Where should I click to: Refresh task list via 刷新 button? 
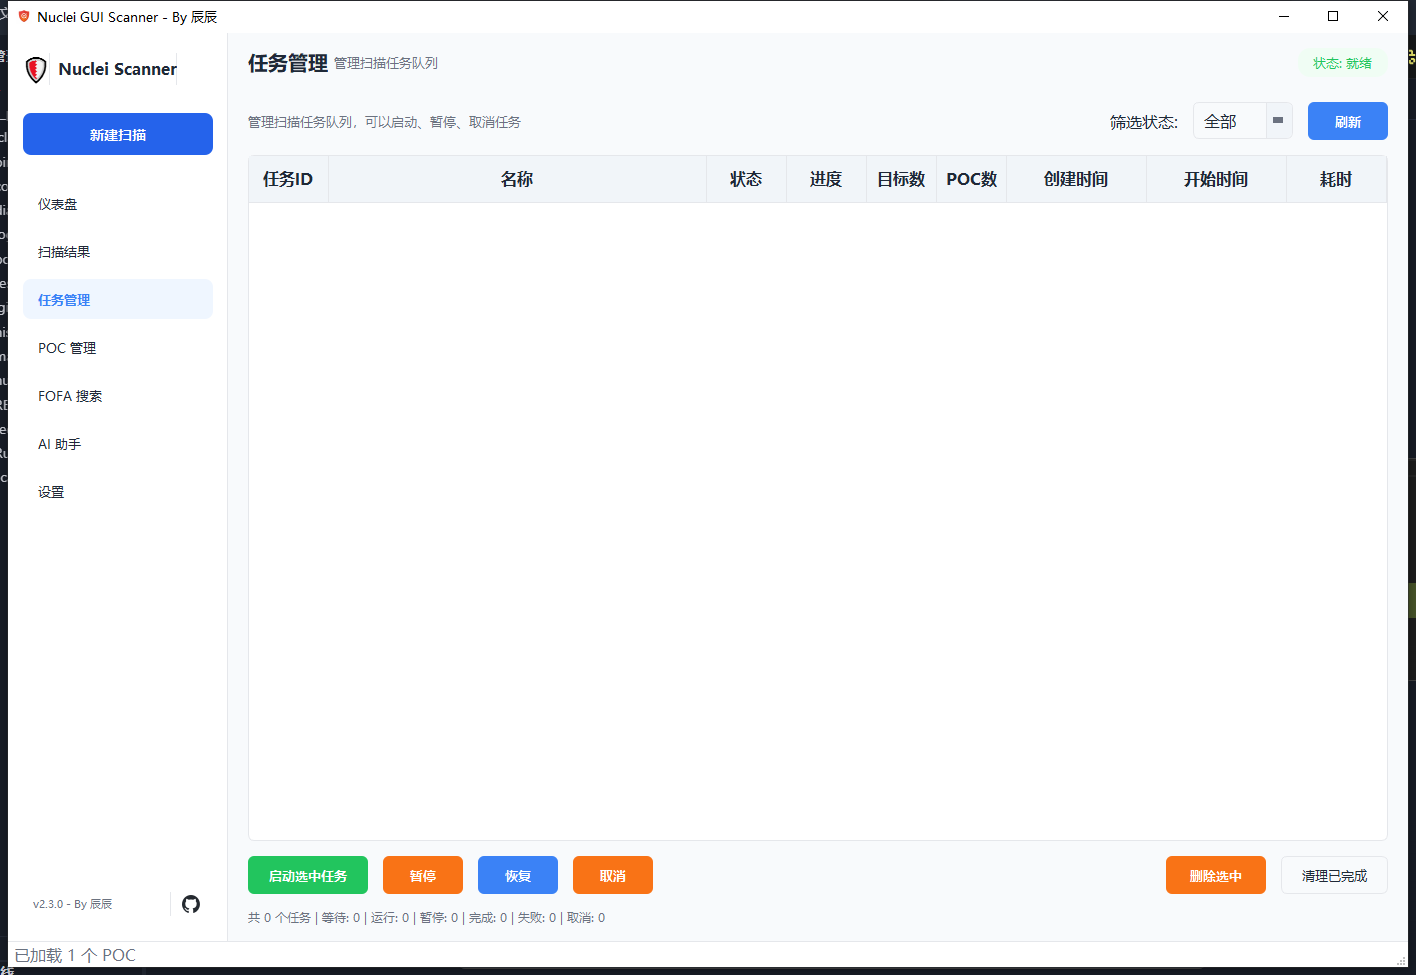click(1347, 121)
